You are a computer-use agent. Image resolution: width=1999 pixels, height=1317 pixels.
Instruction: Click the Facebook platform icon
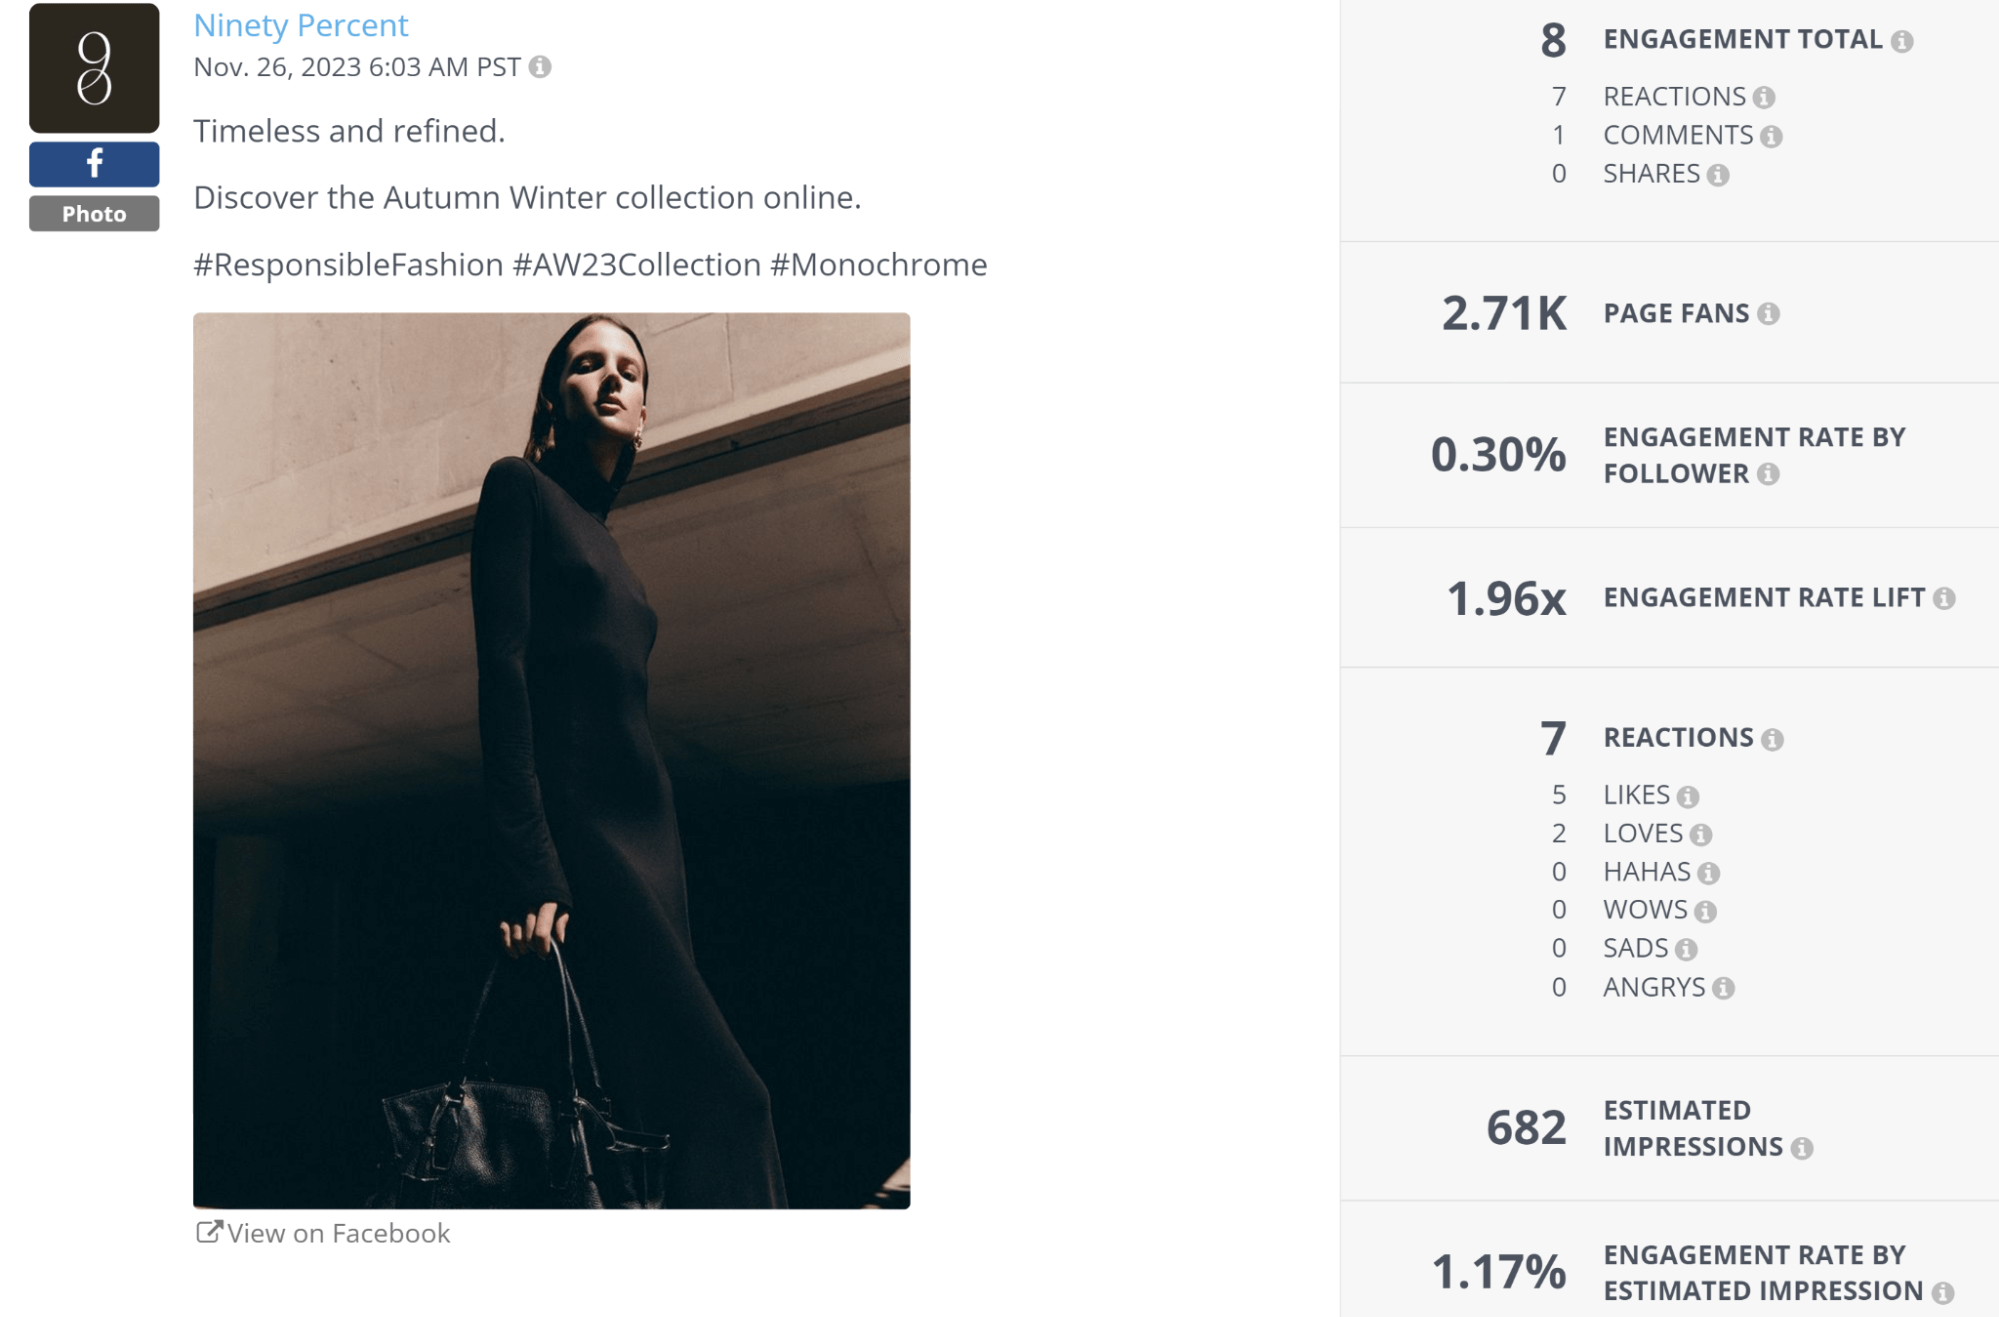93,162
